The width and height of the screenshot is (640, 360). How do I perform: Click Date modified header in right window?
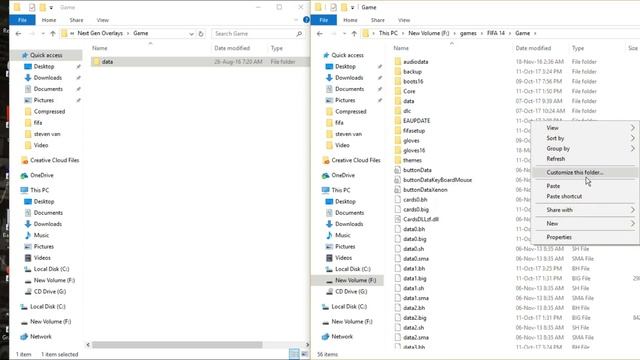point(533,48)
